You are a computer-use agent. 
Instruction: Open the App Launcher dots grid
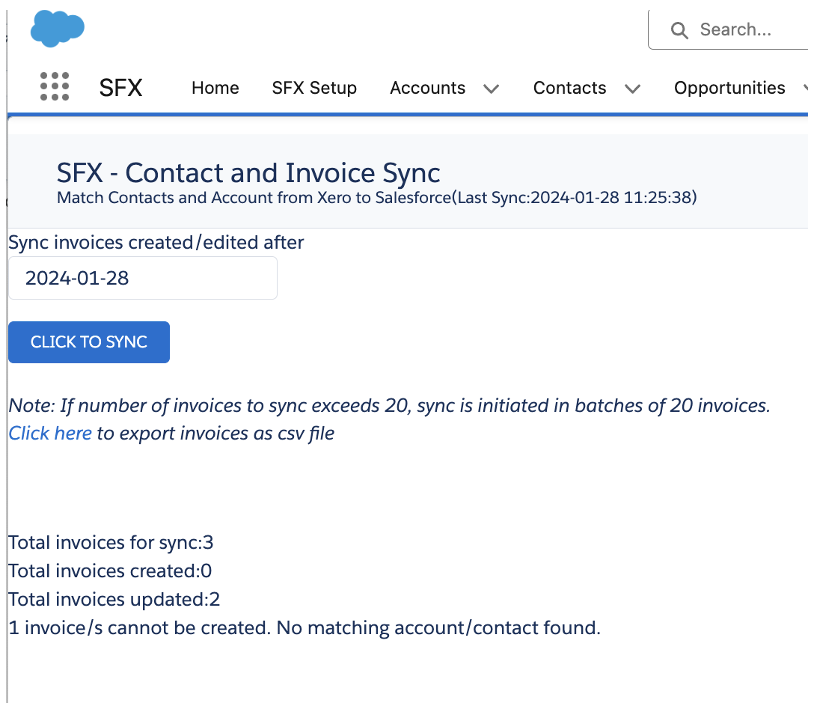pyautogui.click(x=55, y=87)
